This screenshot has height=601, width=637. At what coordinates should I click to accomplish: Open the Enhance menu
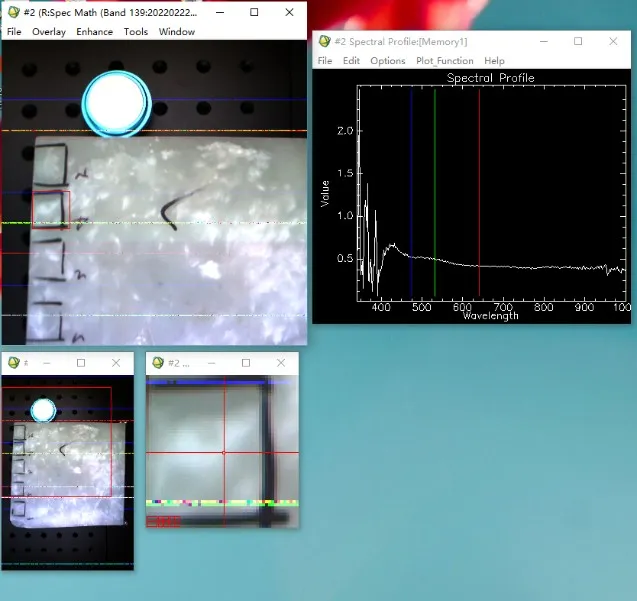94,32
